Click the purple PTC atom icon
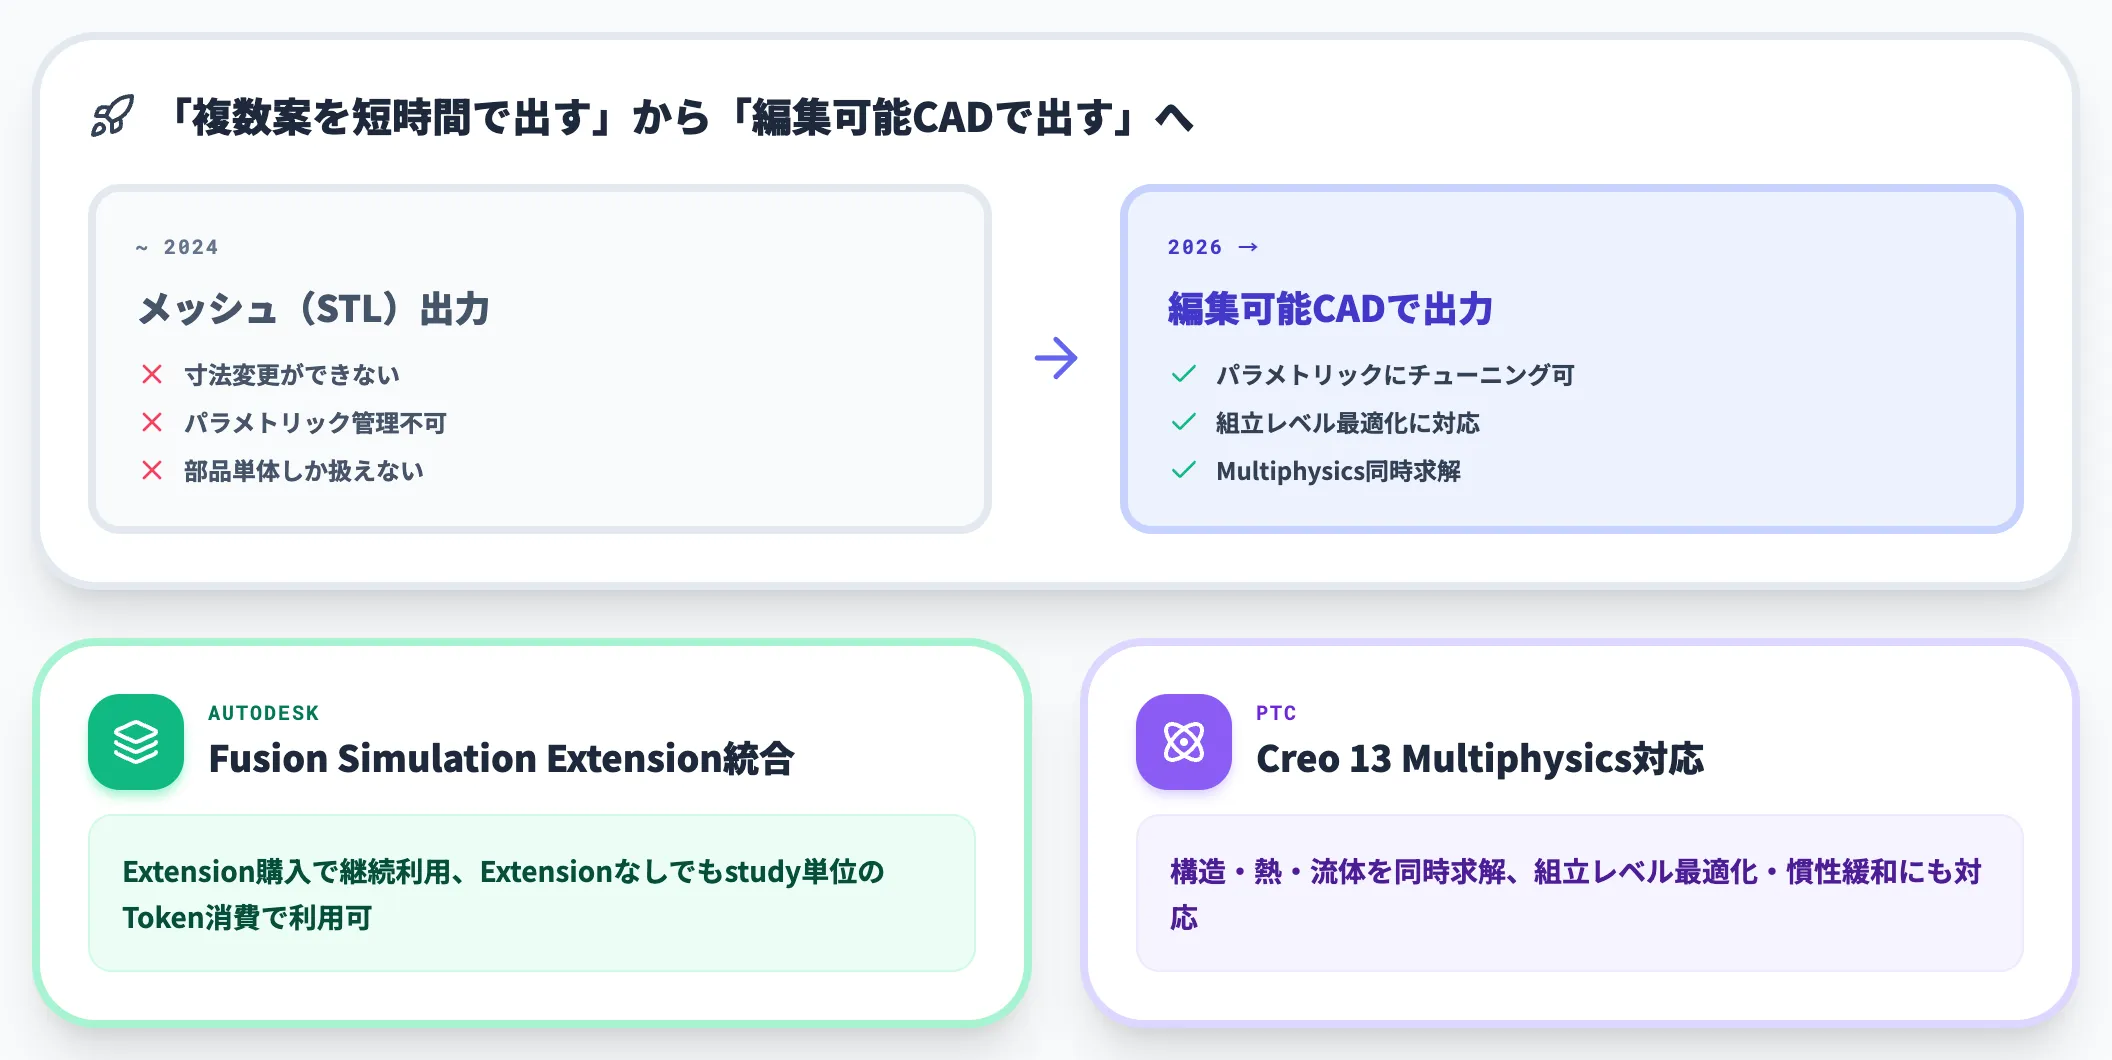The height and width of the screenshot is (1060, 2112). tap(1184, 742)
